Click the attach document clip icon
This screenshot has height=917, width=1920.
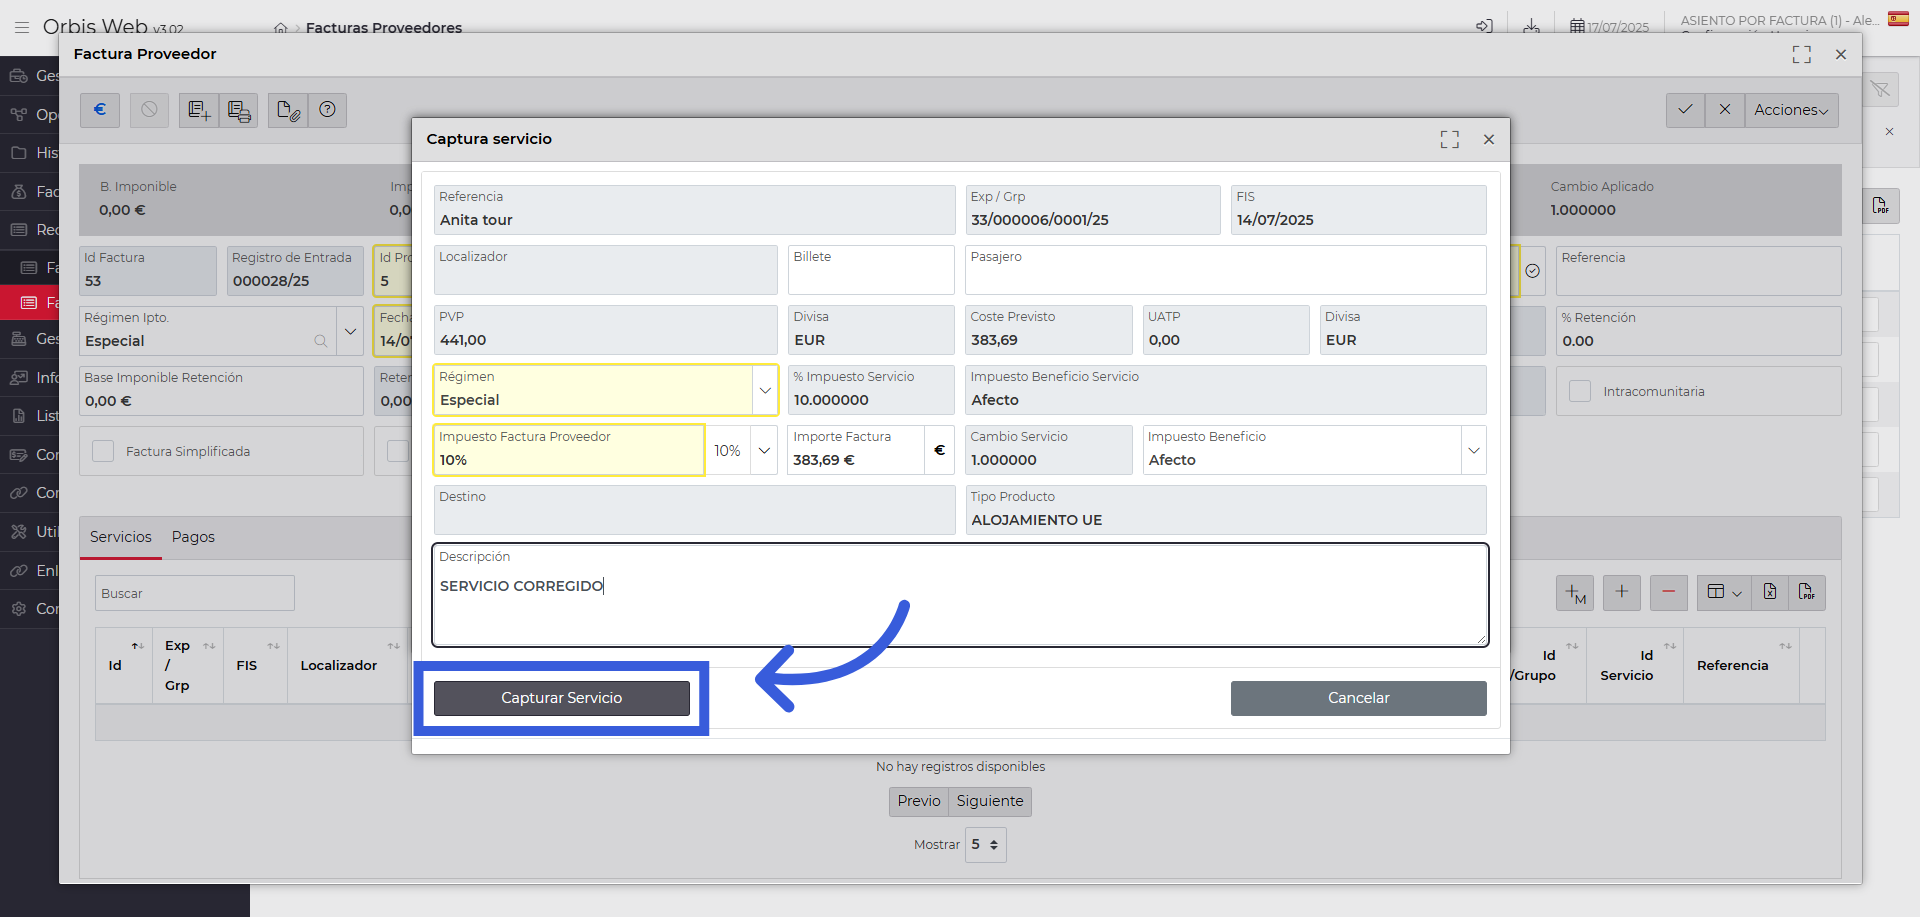(x=288, y=110)
